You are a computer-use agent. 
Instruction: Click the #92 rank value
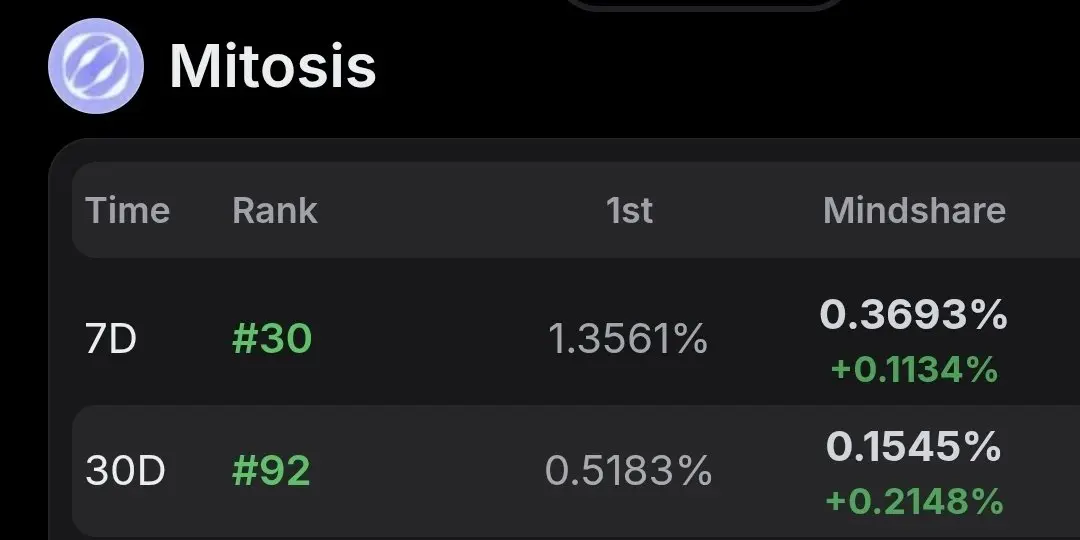point(271,471)
